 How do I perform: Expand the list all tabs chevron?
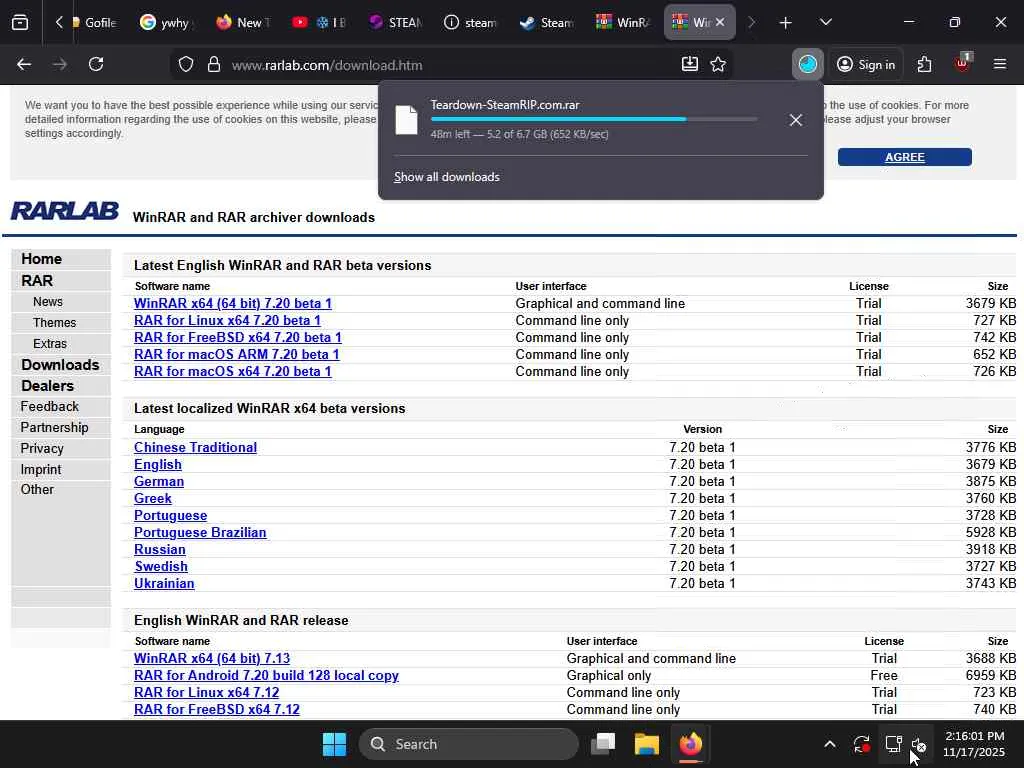(825, 22)
